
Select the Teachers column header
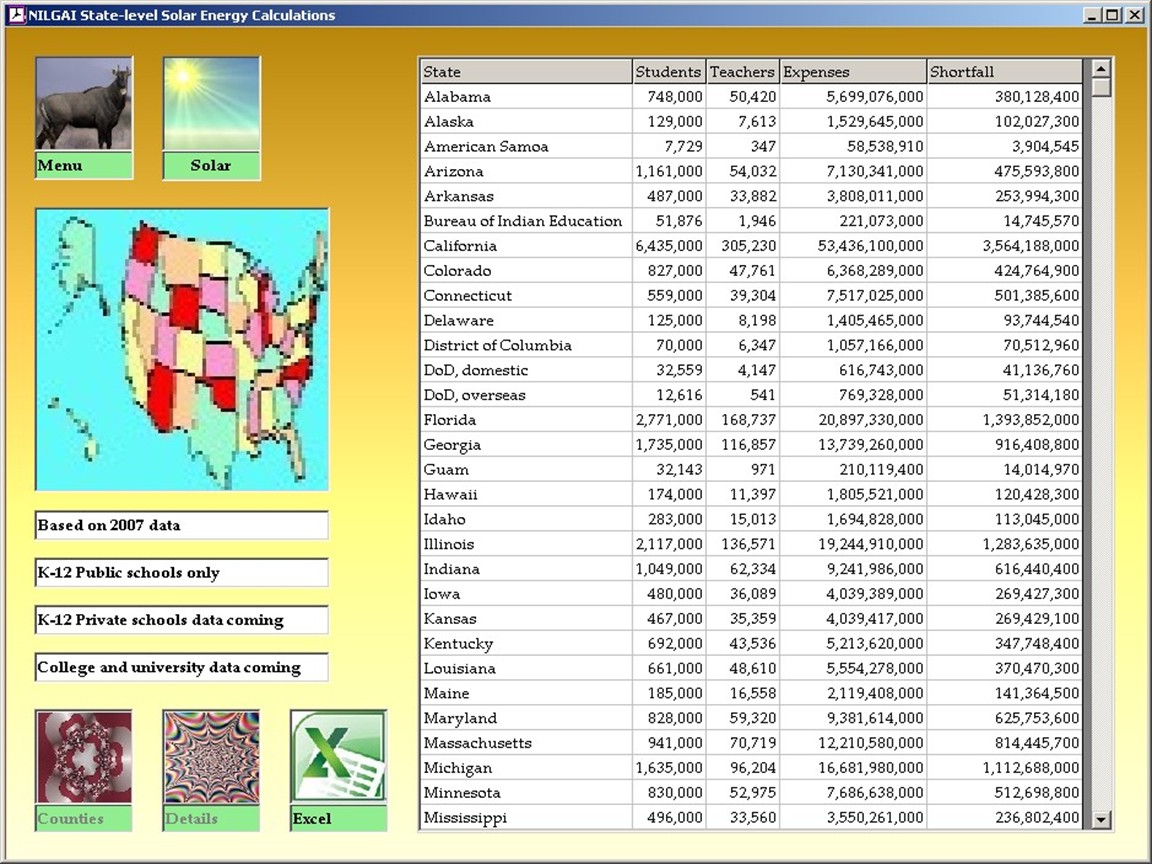click(x=742, y=72)
